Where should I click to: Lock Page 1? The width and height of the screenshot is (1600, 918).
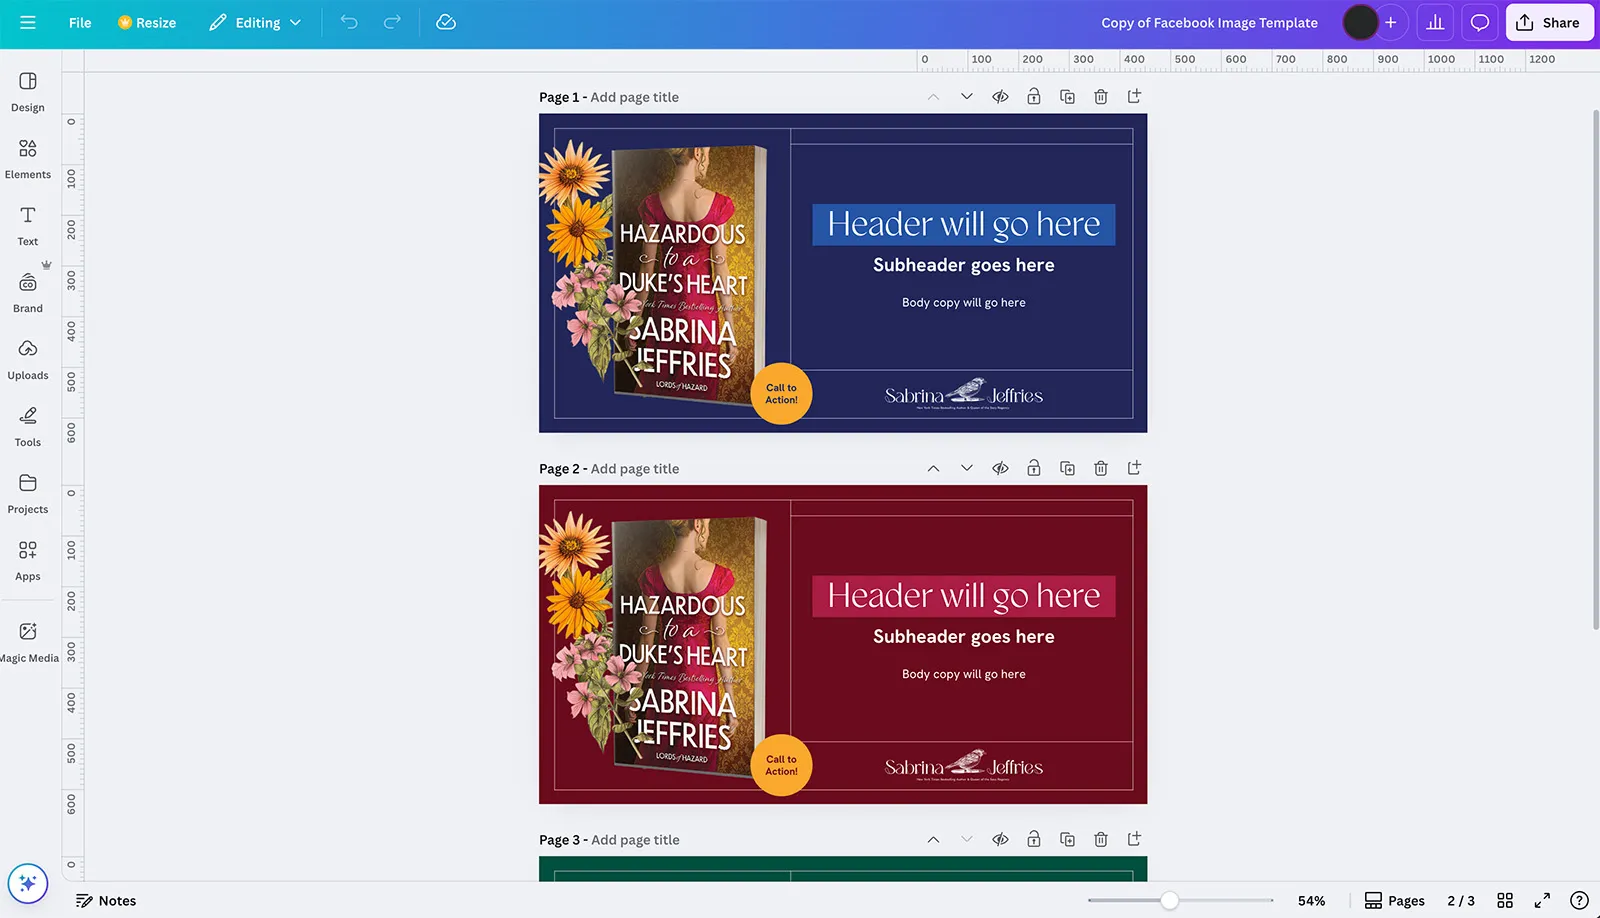[x=1033, y=96]
